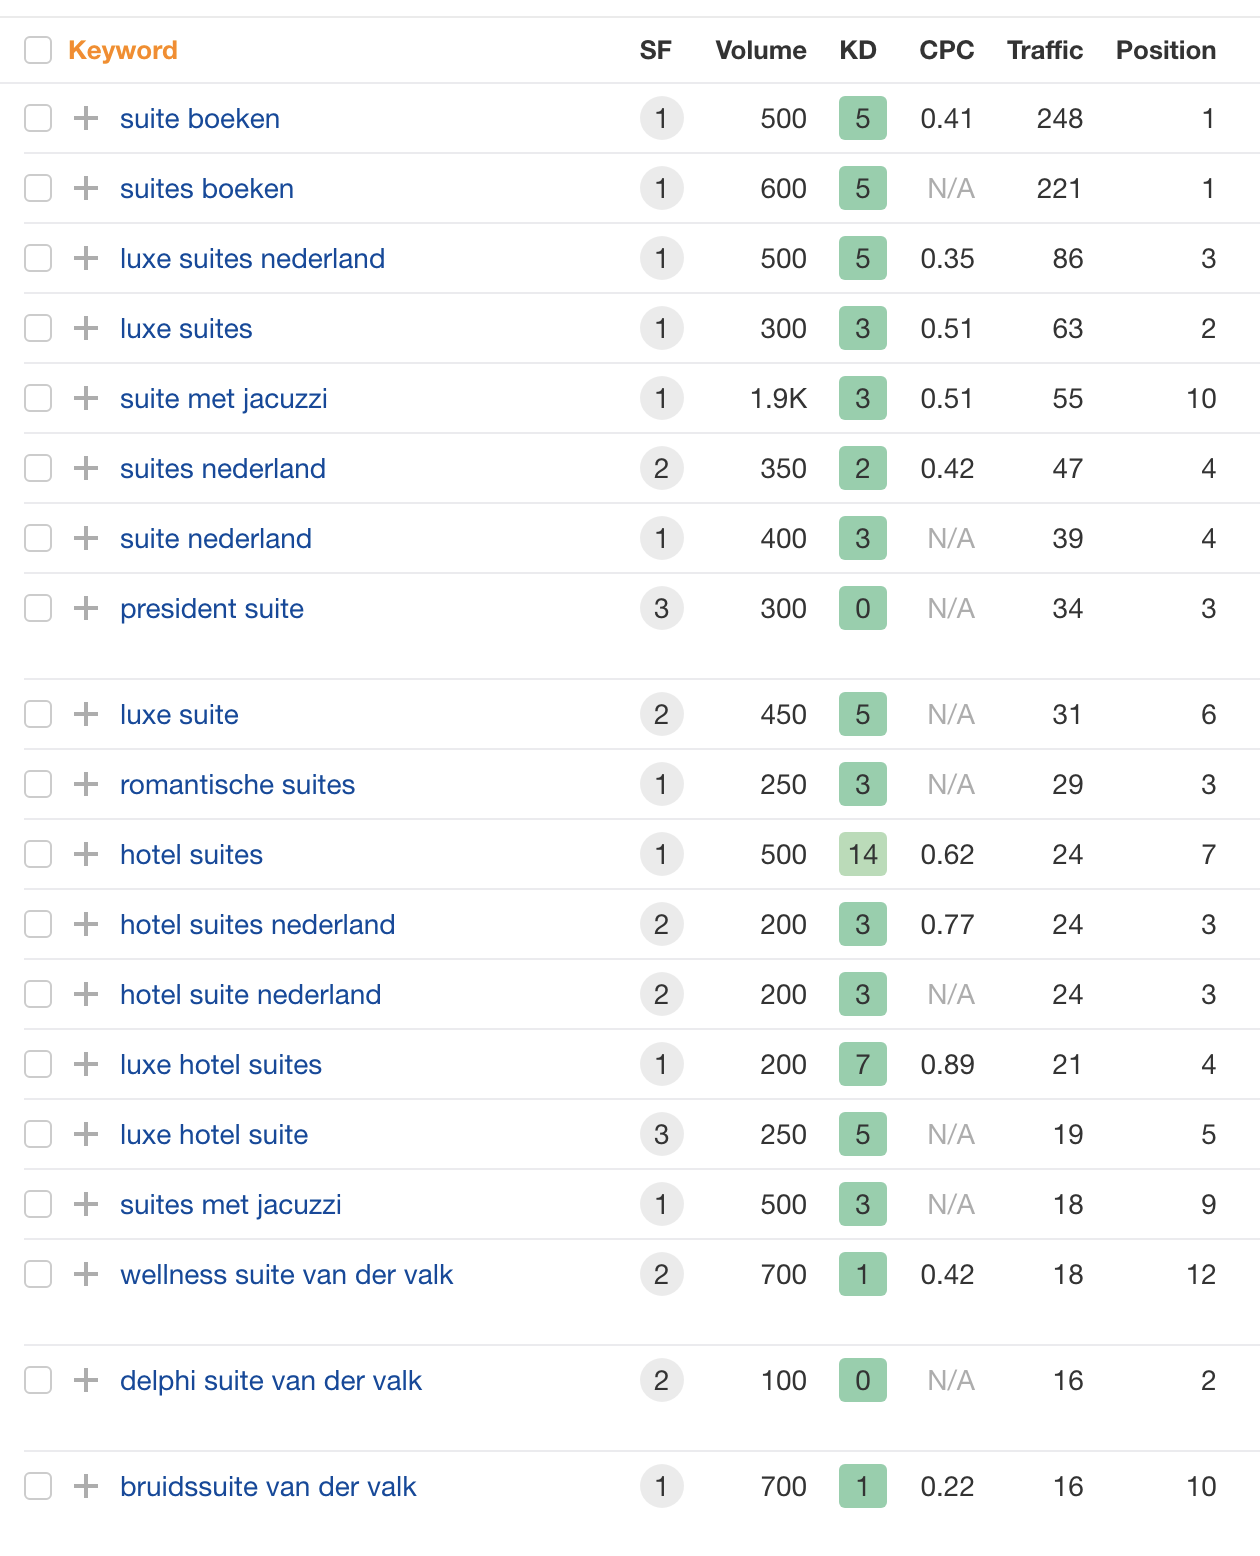The height and width of the screenshot is (1556, 1260).
Task: Select the checkbox for romantische suites
Action: pyautogui.click(x=38, y=784)
